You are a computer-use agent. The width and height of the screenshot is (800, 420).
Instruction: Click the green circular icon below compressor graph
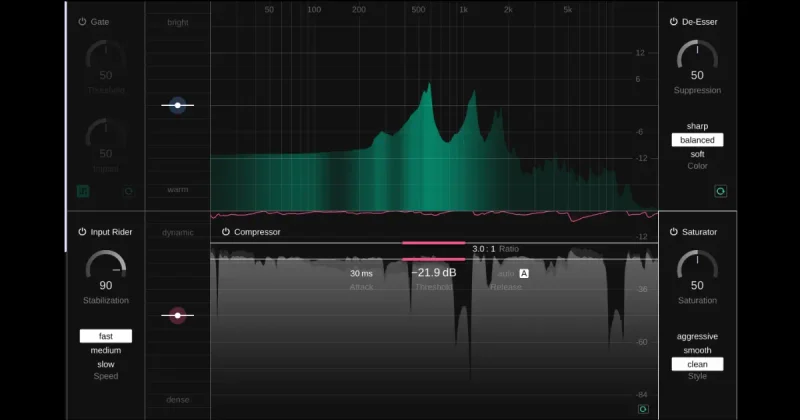[643, 409]
